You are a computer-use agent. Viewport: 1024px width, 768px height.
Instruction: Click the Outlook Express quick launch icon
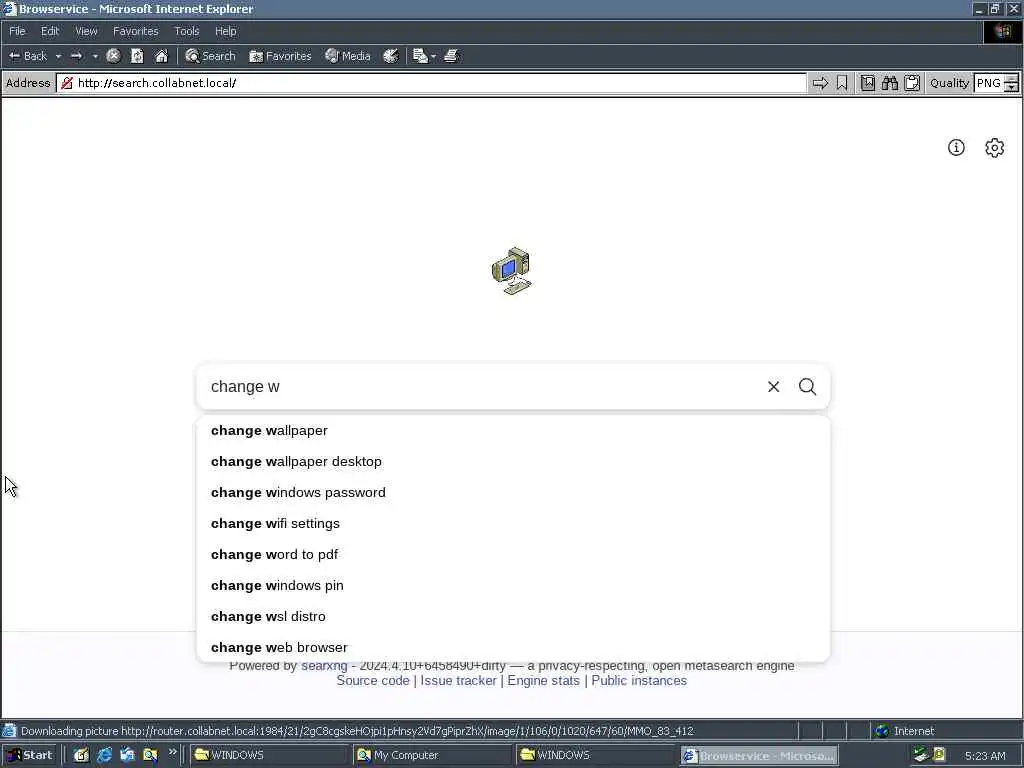click(x=127, y=755)
